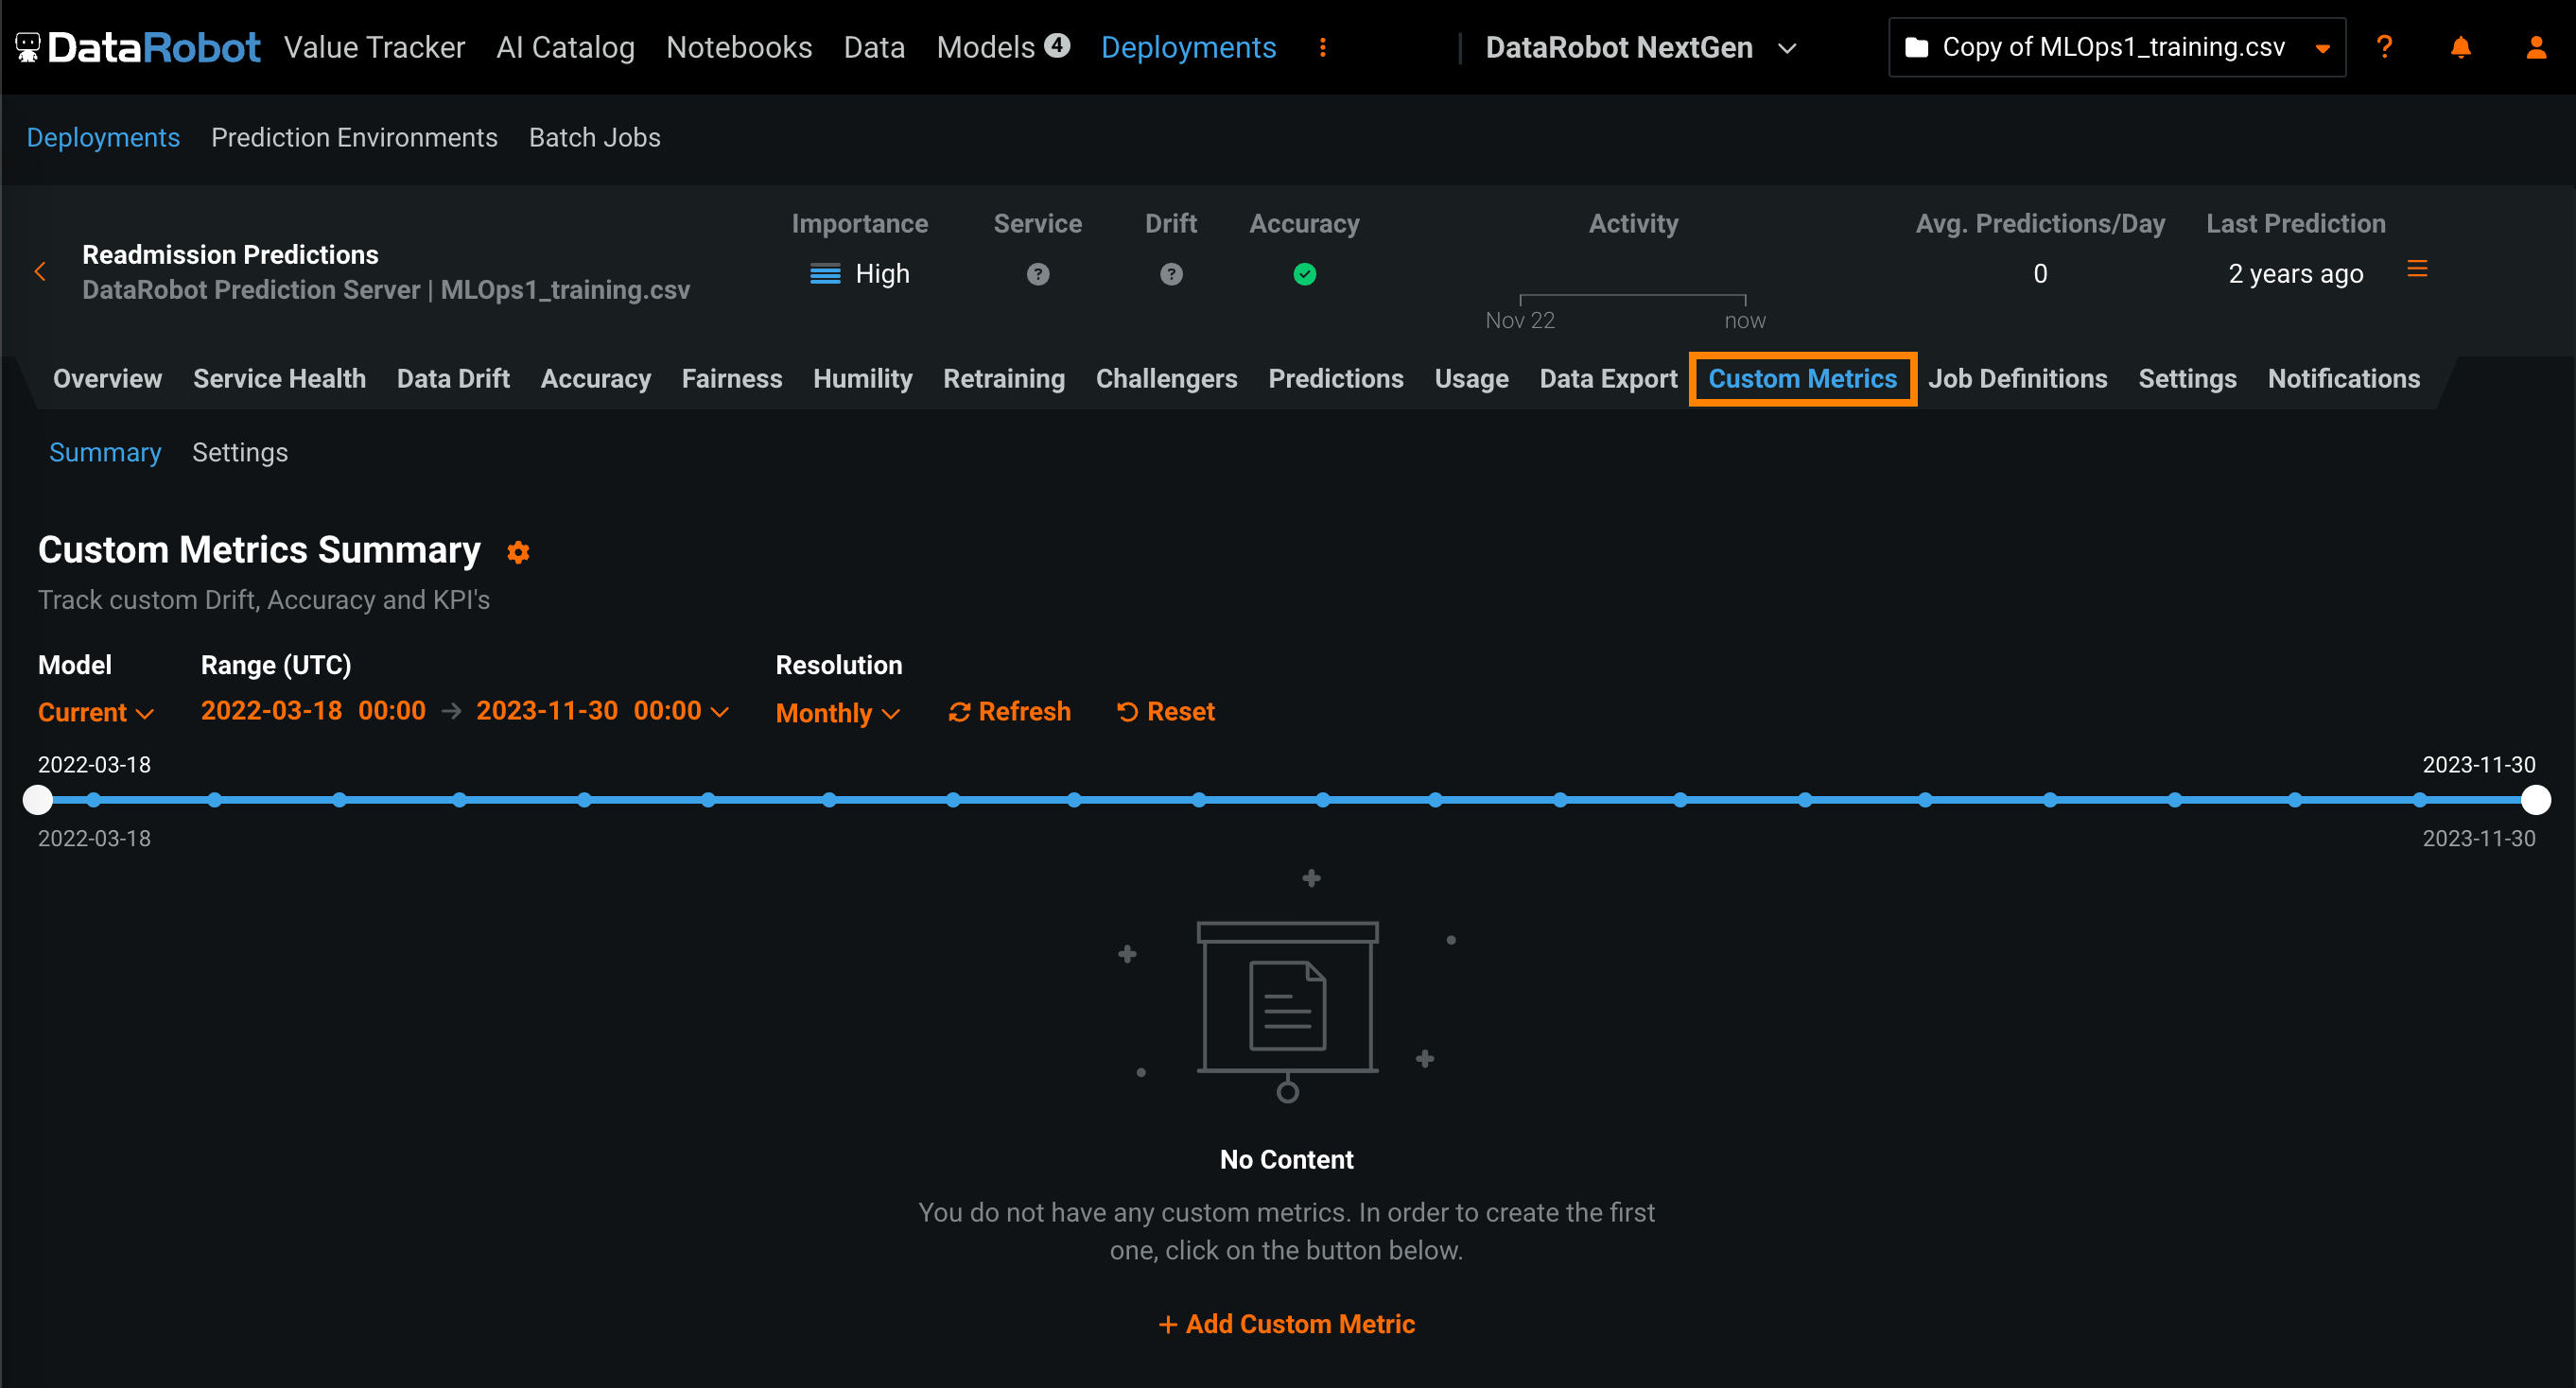Open the Settings sub-tab next to Summary
This screenshot has width=2576, height=1388.
240,453
